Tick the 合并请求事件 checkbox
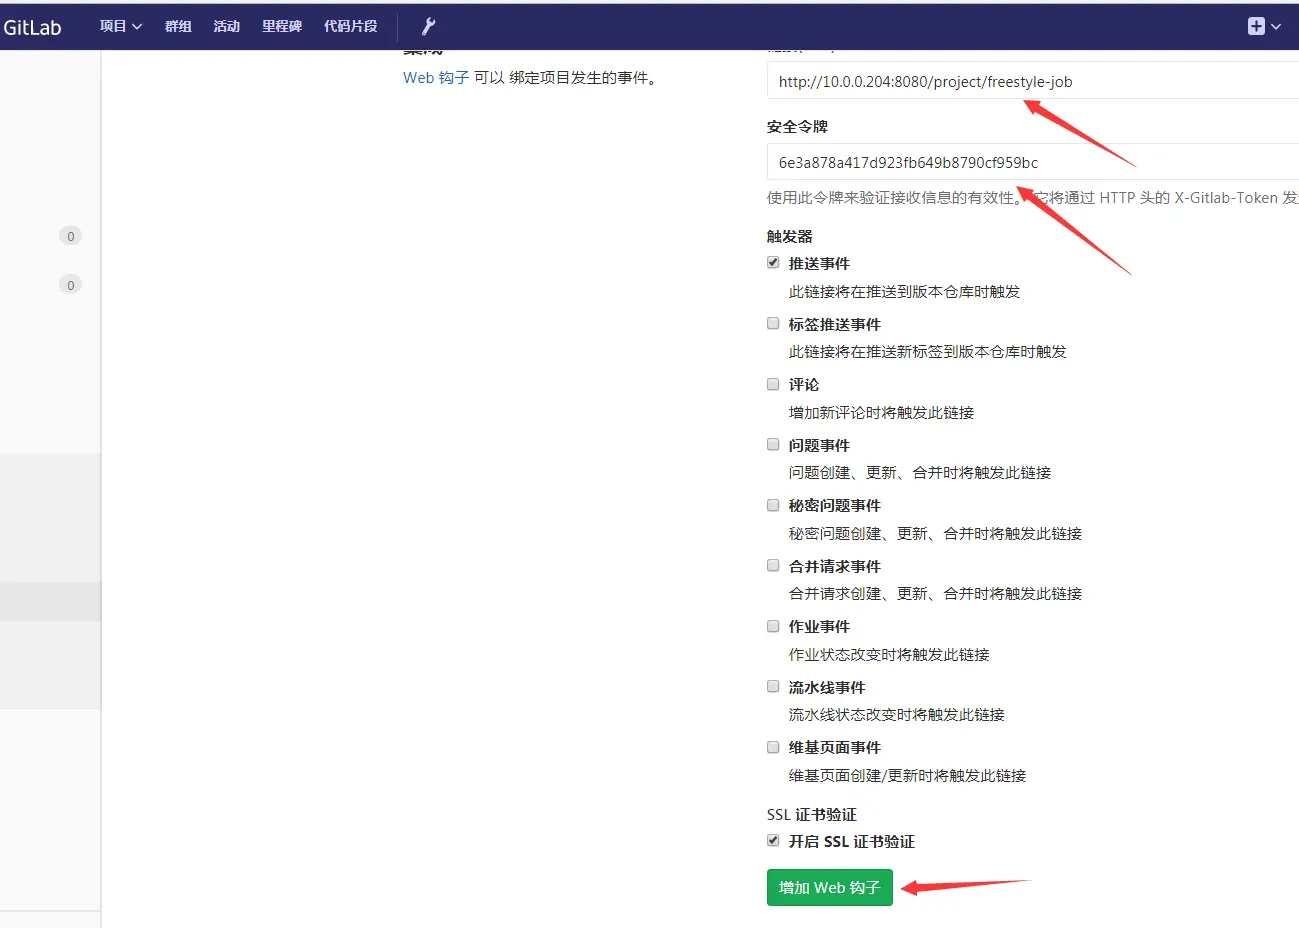 (x=773, y=565)
